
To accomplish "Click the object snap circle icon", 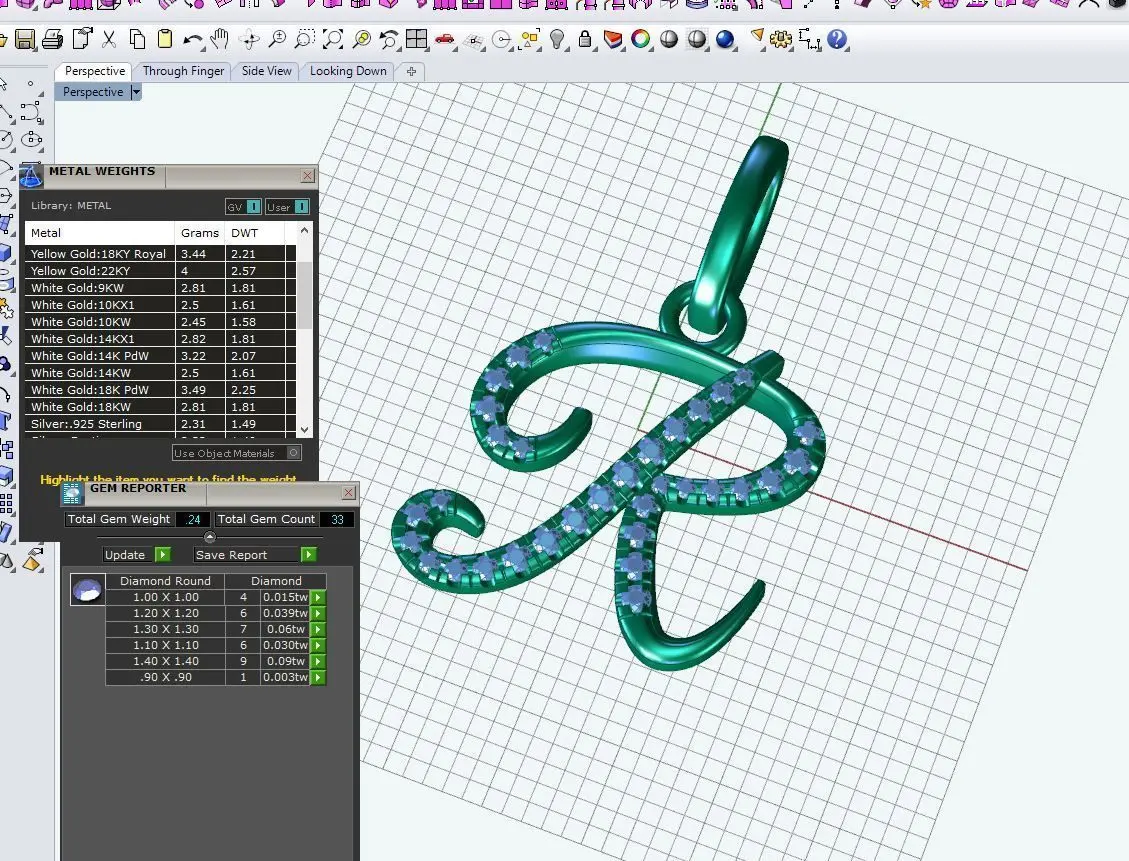I will [501, 40].
